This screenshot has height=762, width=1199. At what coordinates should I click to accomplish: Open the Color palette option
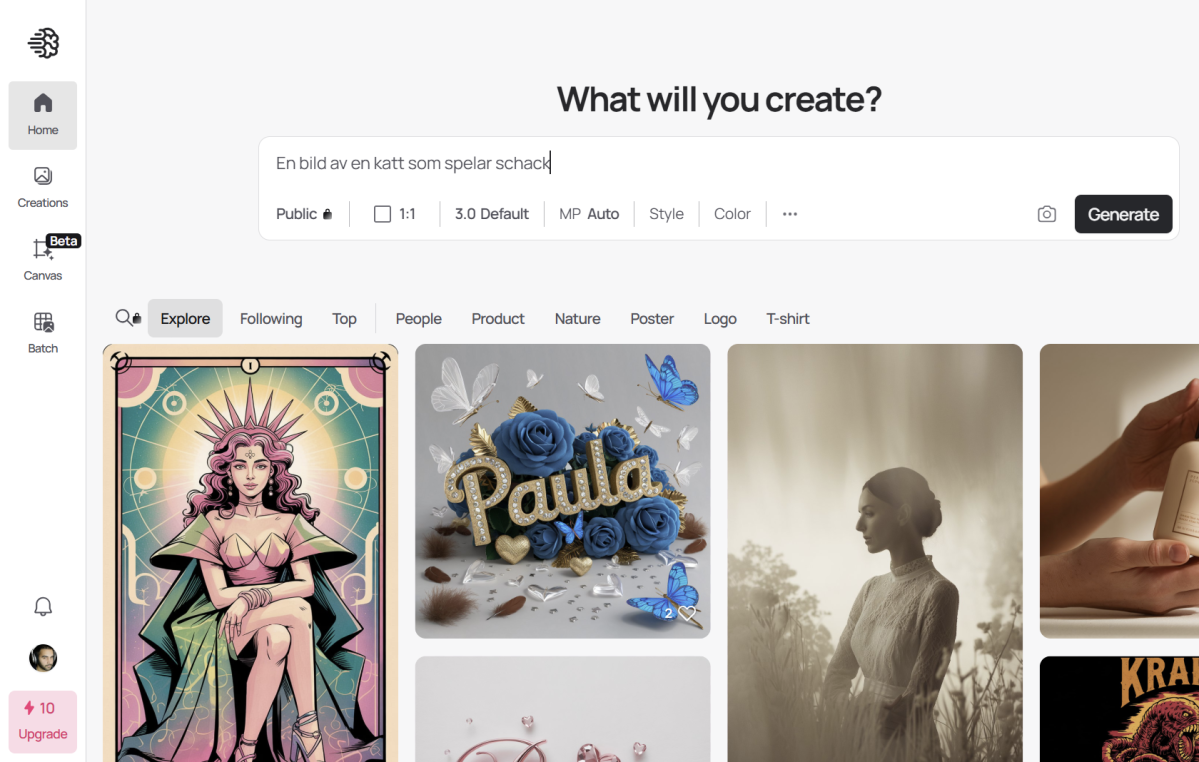pos(732,214)
